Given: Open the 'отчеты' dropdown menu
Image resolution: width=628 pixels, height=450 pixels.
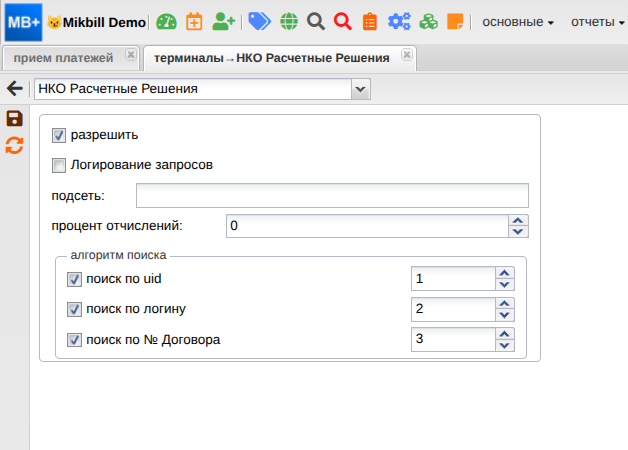Looking at the screenshot, I should 598,22.
